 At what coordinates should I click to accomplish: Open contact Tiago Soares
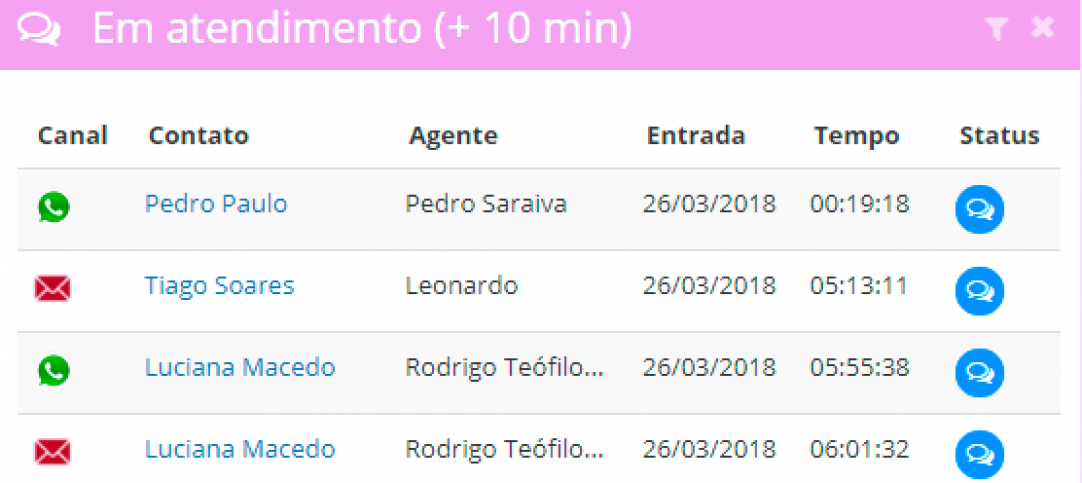point(219,286)
